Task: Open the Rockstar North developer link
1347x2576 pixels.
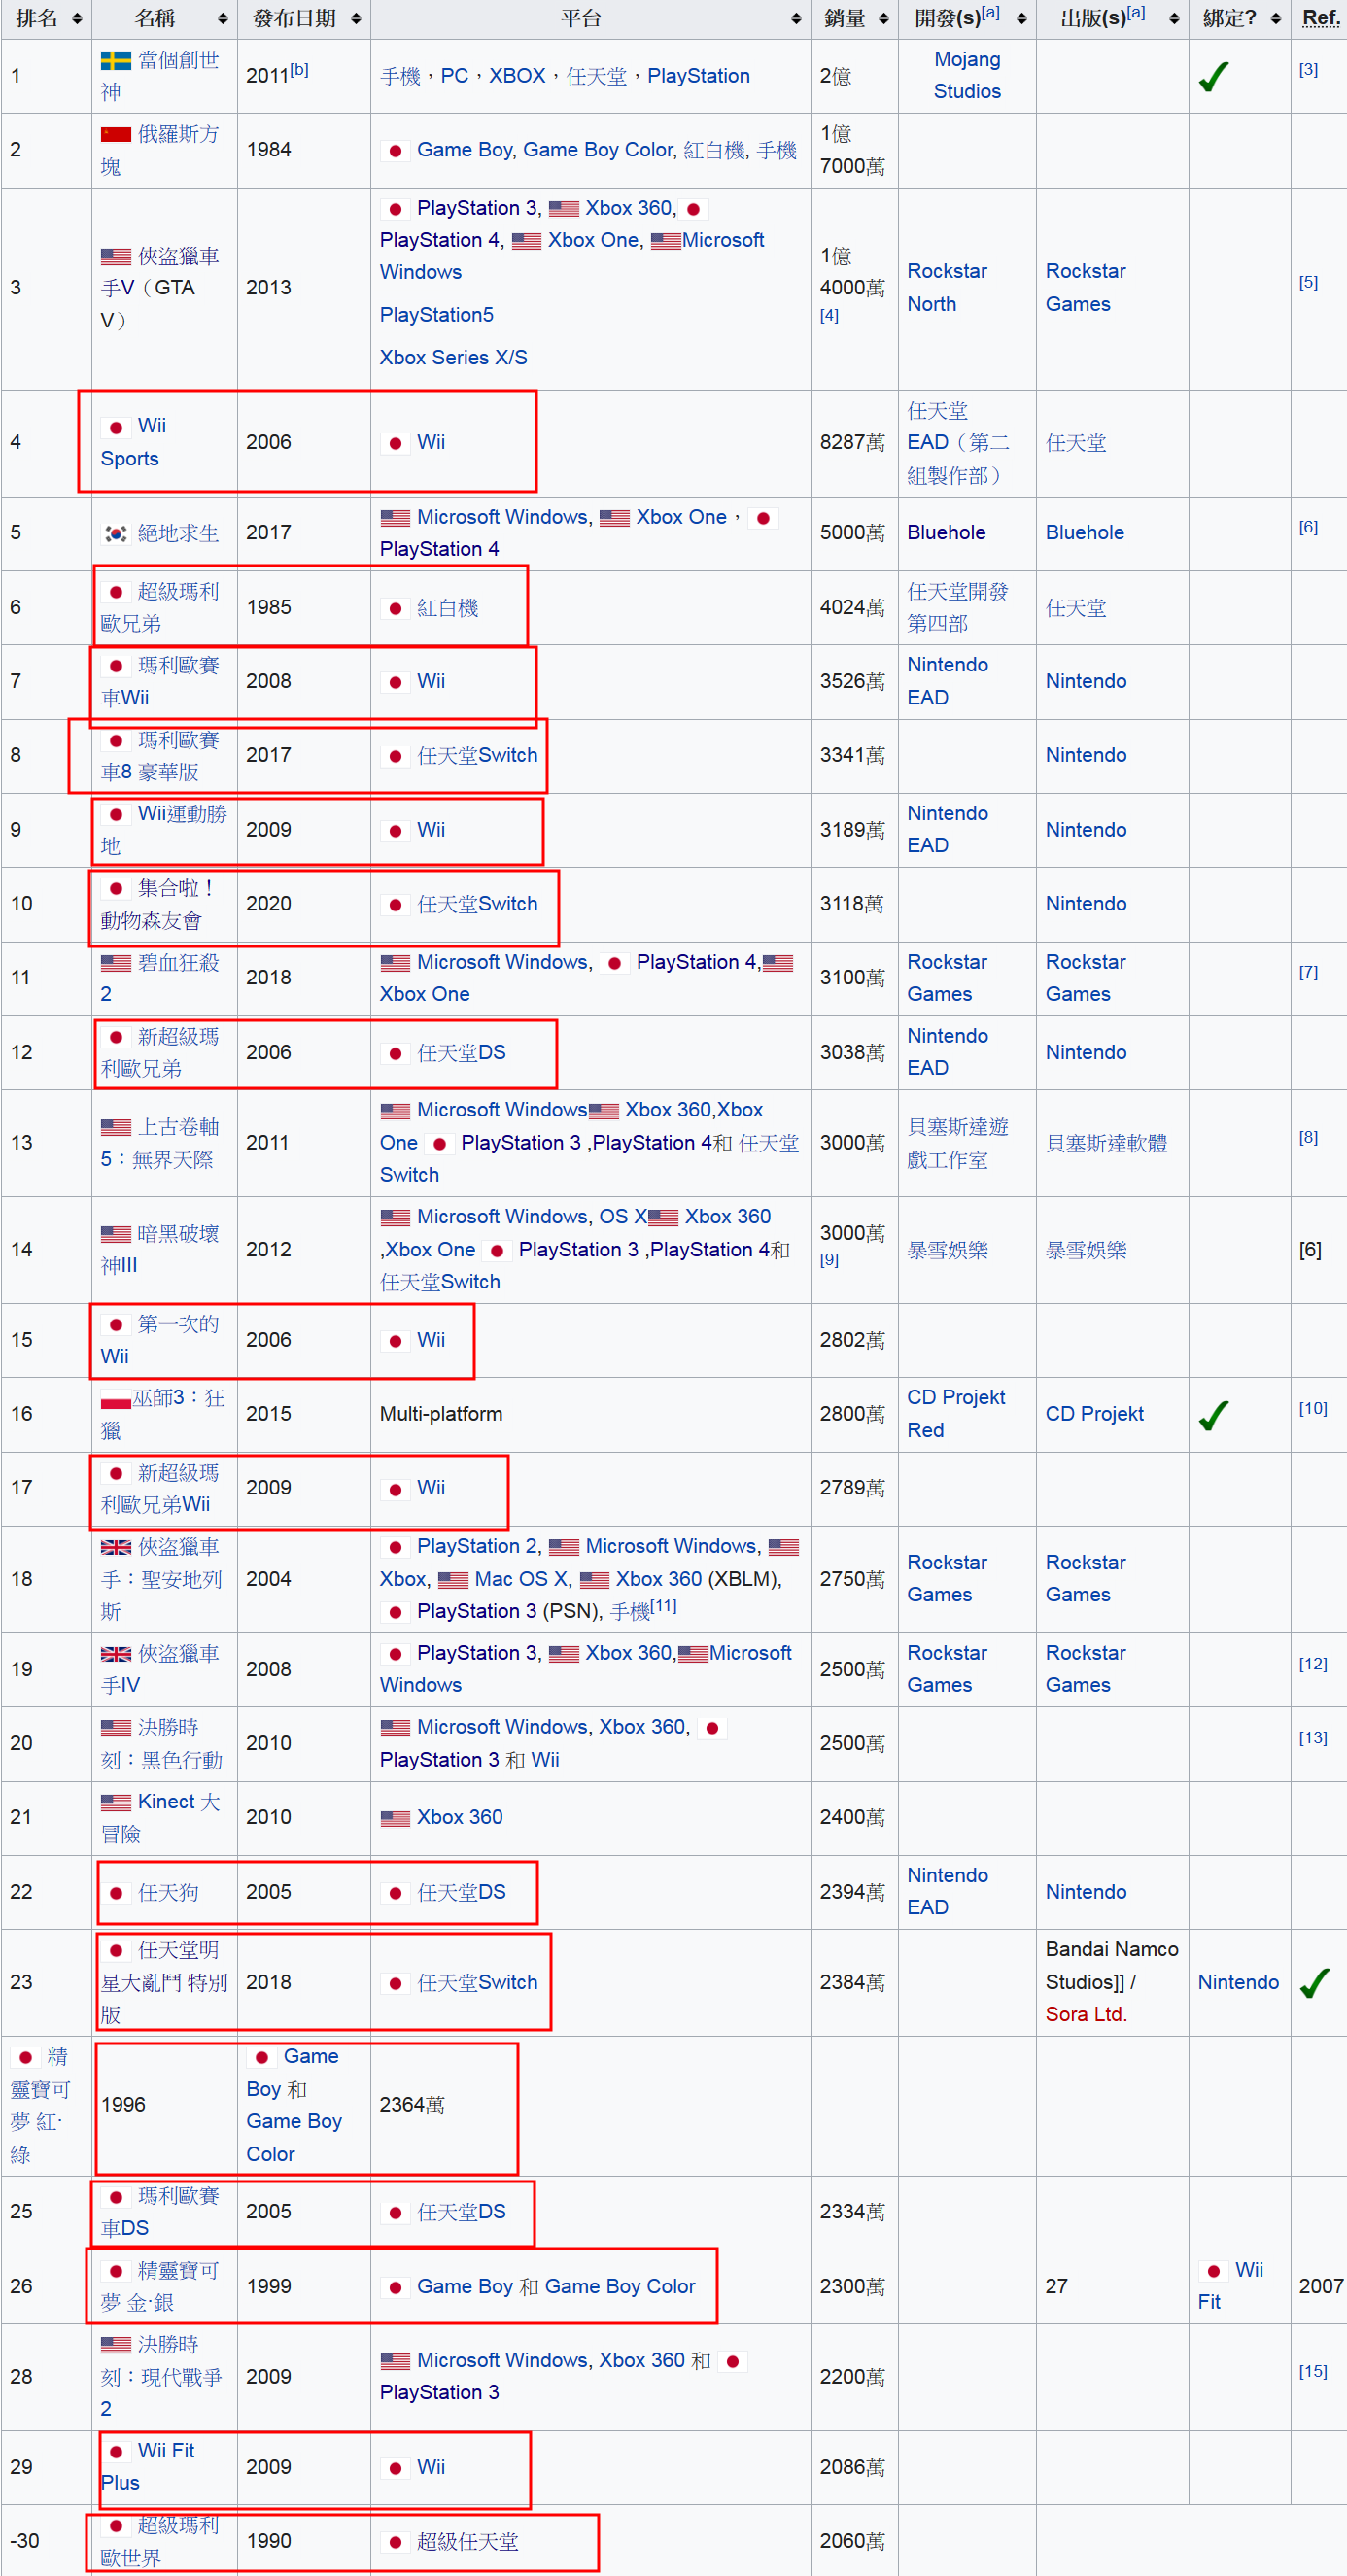Action: [x=947, y=287]
